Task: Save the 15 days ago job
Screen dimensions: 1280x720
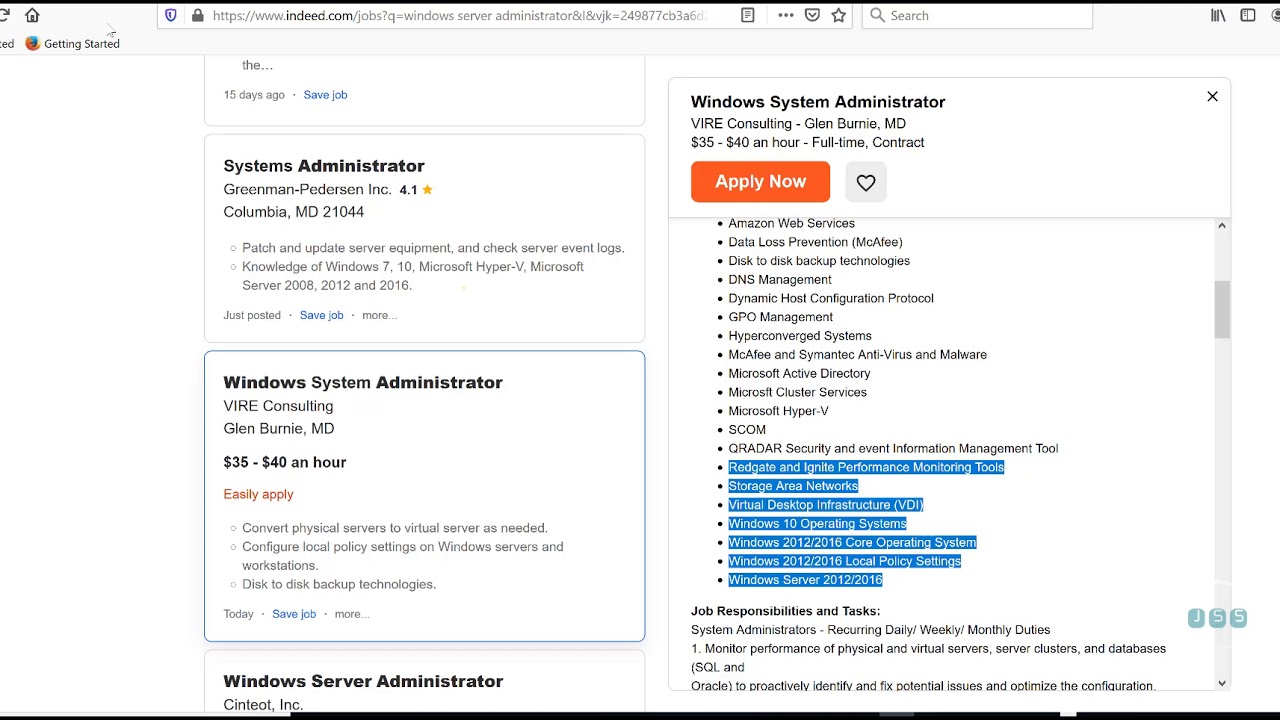Action: point(325,94)
